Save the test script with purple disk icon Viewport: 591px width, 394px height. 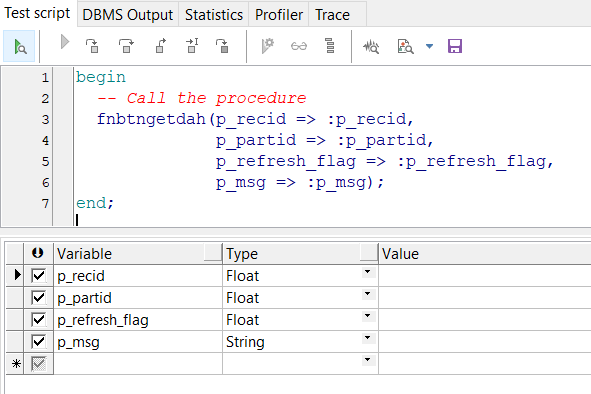pyautogui.click(x=455, y=46)
